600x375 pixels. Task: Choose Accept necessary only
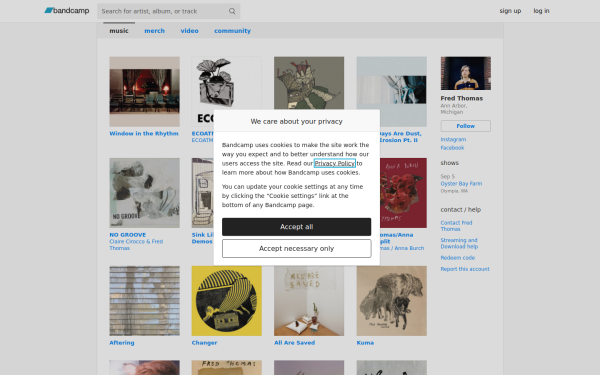click(297, 249)
